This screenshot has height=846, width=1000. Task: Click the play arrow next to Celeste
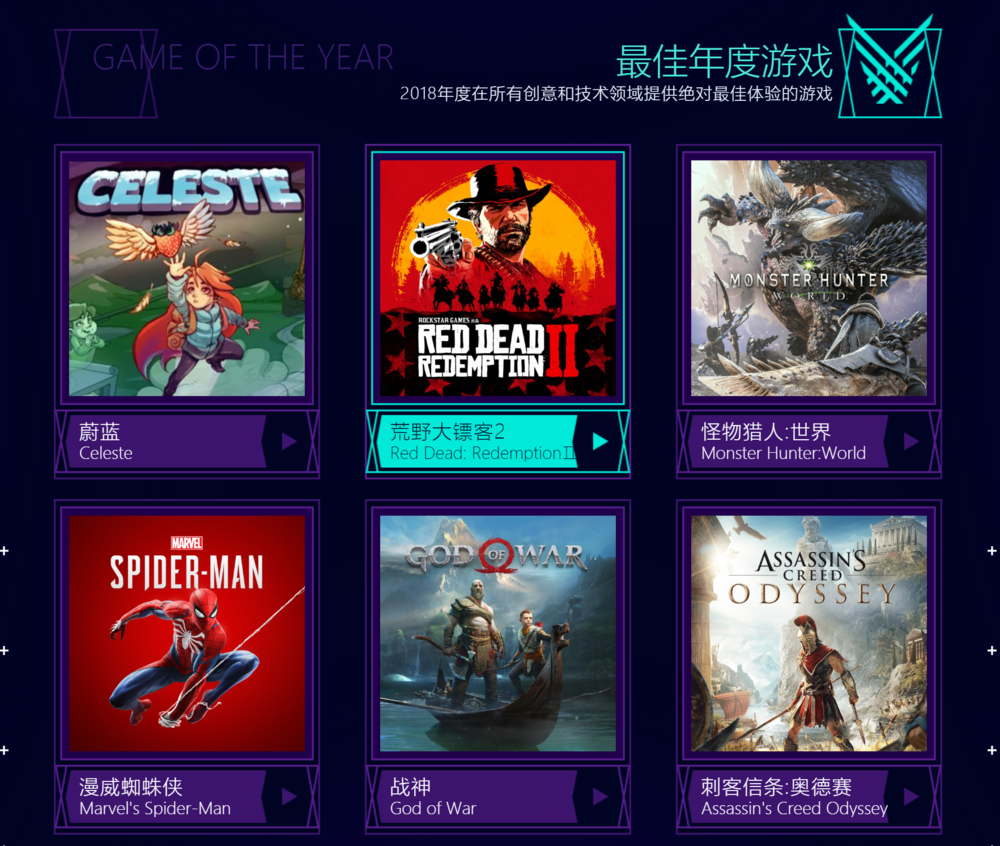click(289, 441)
